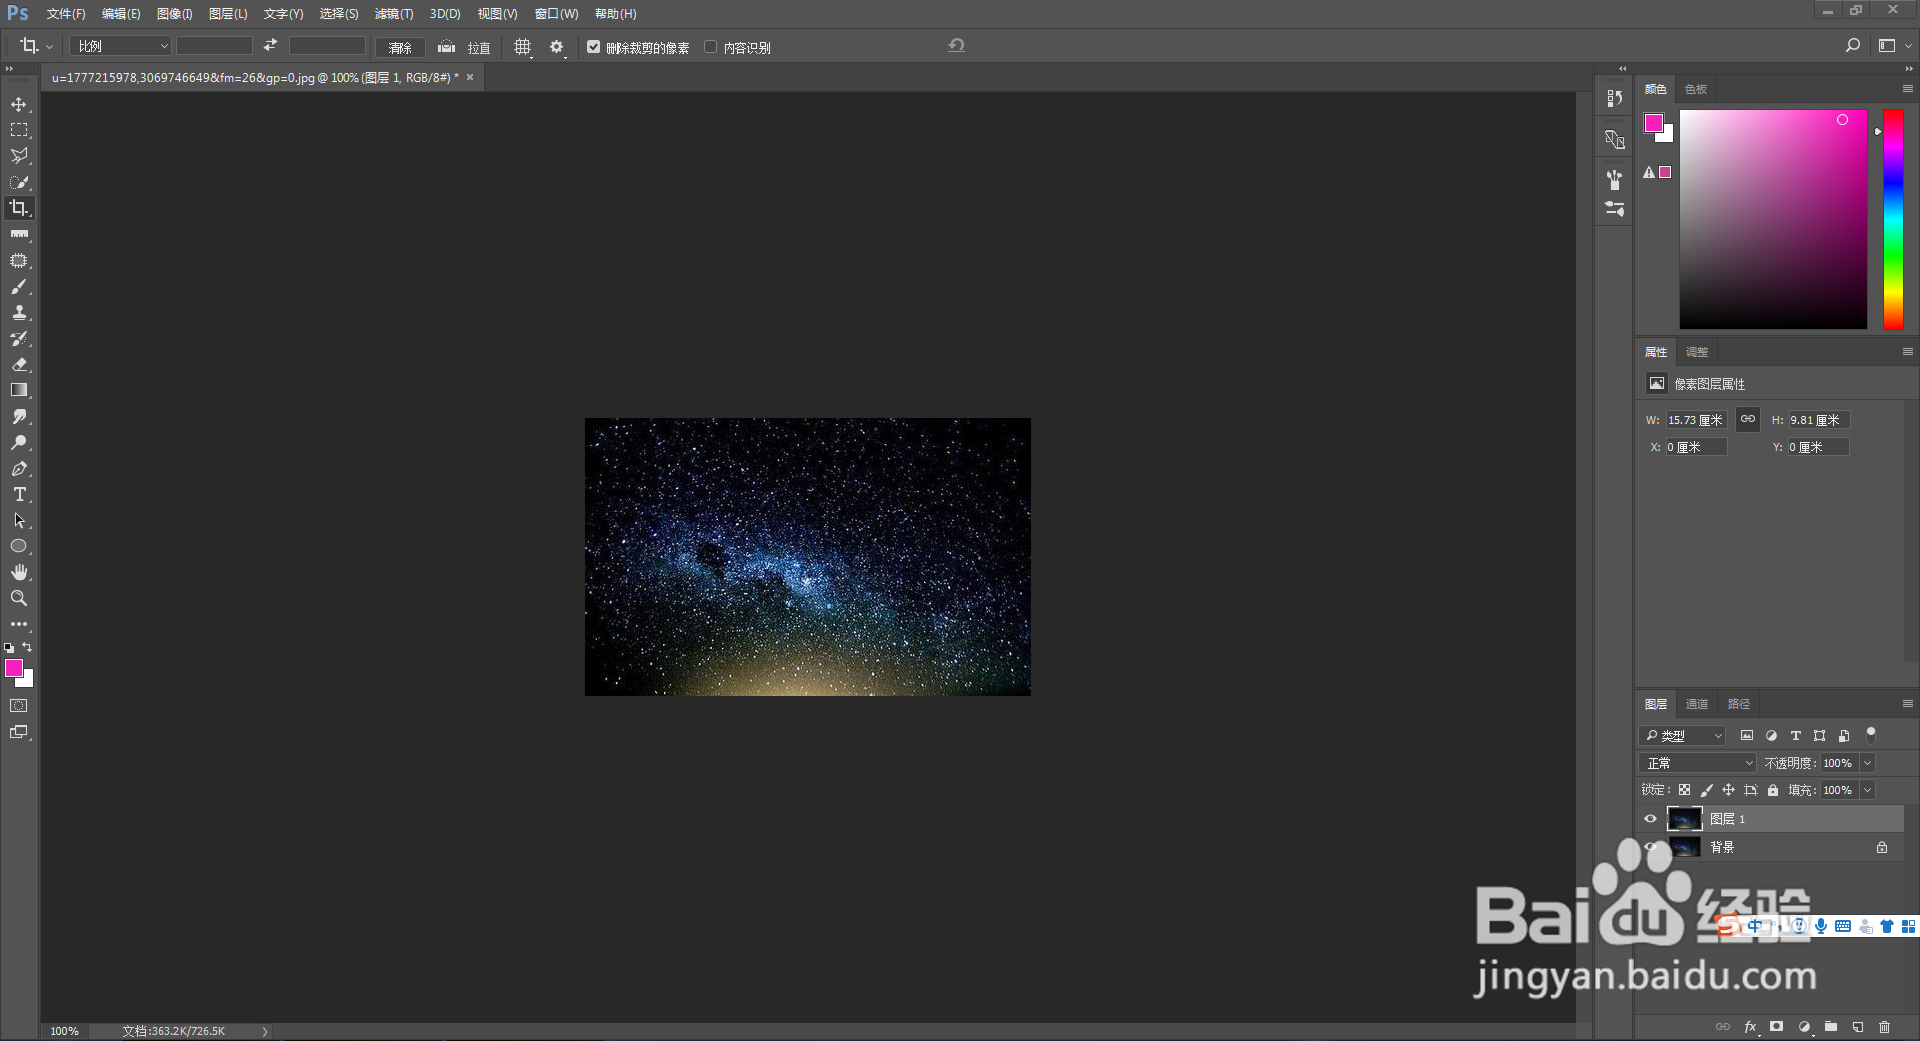
Task: Select the Rectangular Marquee tool
Action: 19,130
